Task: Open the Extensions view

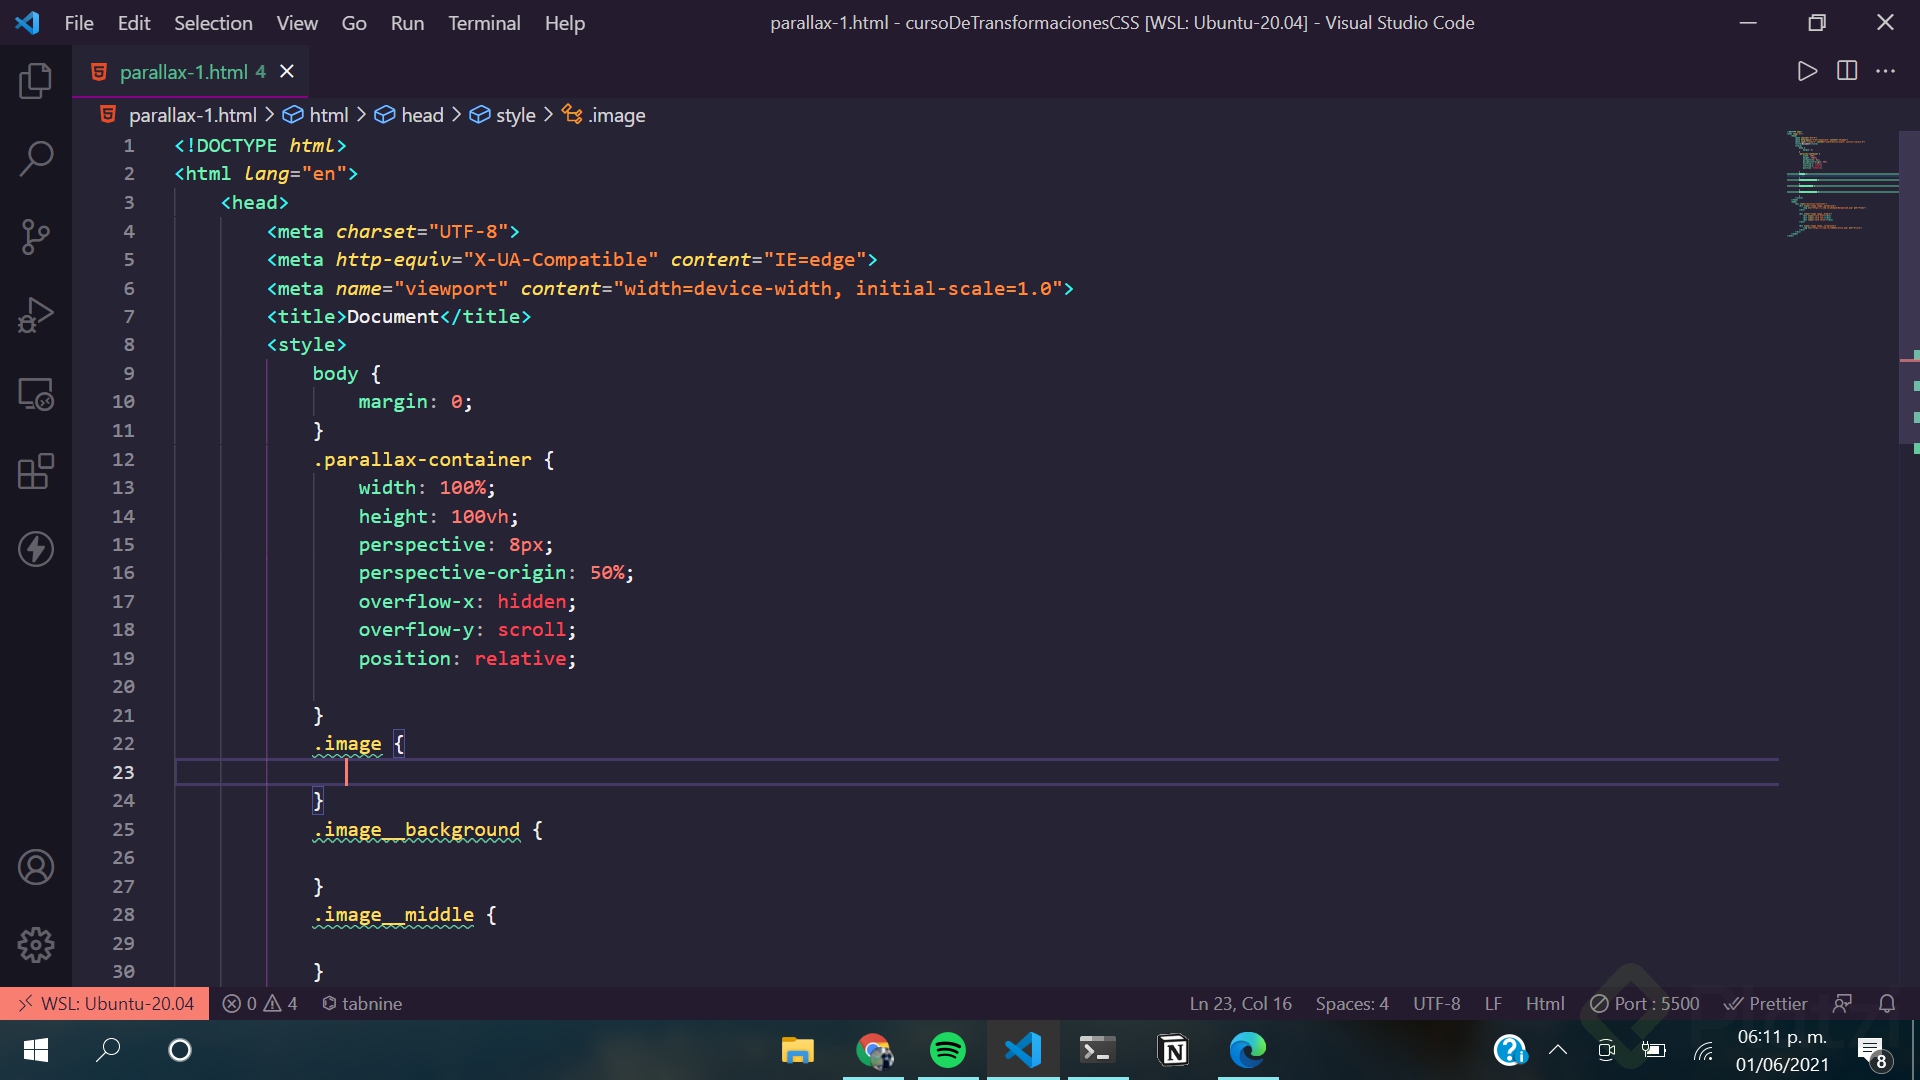Action: coord(36,471)
